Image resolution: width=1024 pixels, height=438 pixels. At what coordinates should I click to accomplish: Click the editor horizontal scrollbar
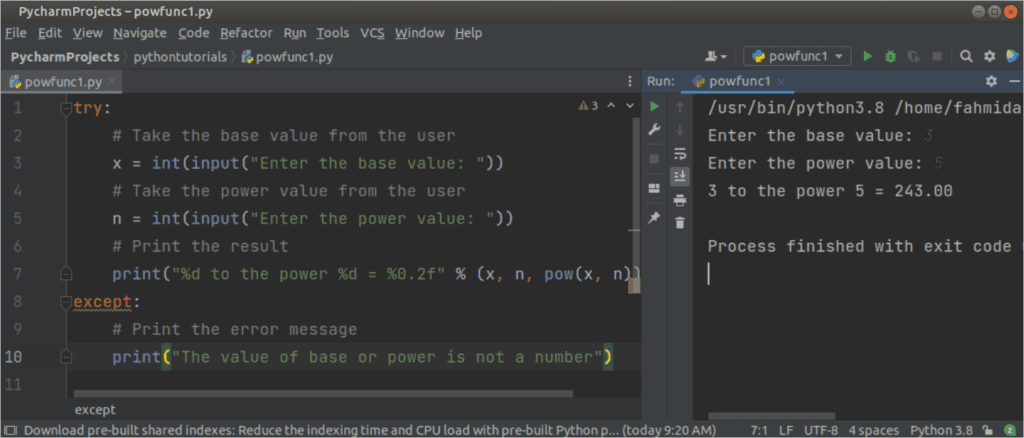323,394
